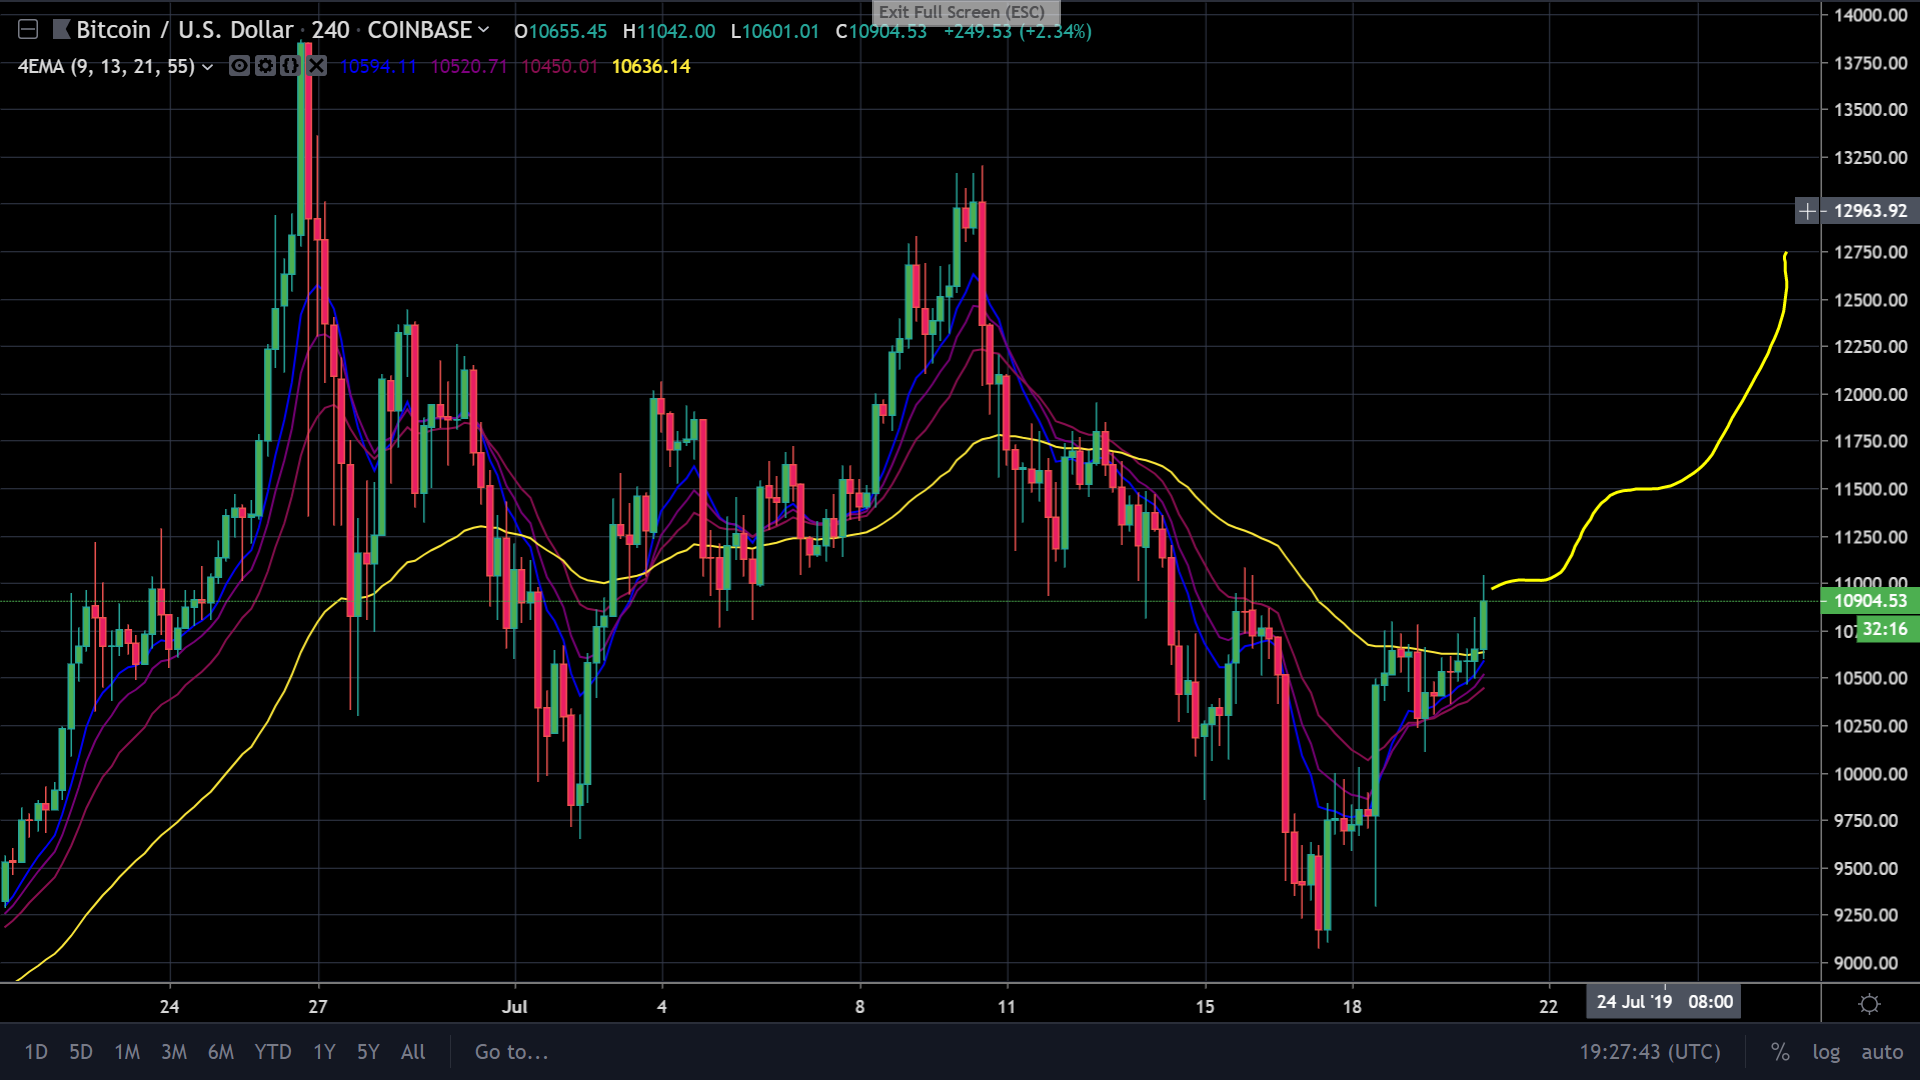1920x1080 pixels.
Task: Expand the 4EMA indicator dropdown arrow
Action: (x=207, y=67)
